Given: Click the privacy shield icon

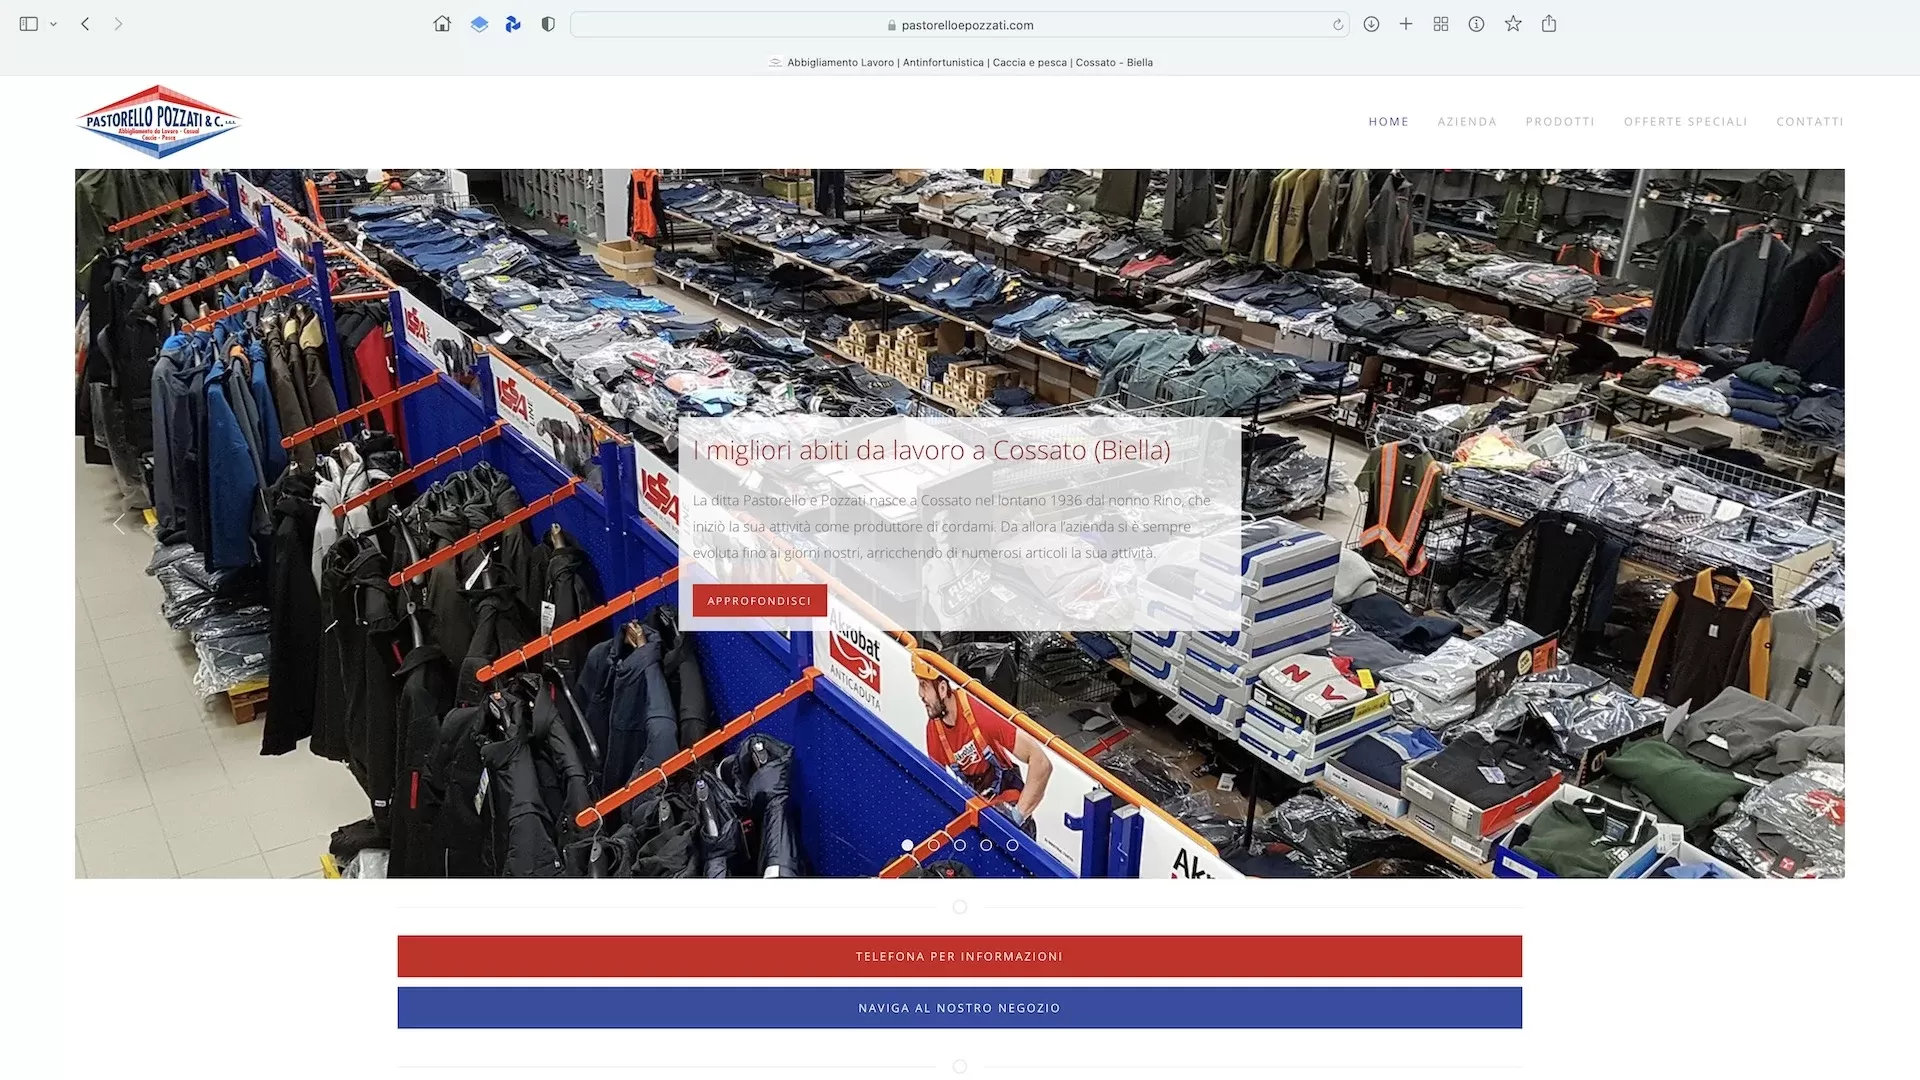Looking at the screenshot, I should [x=548, y=24].
